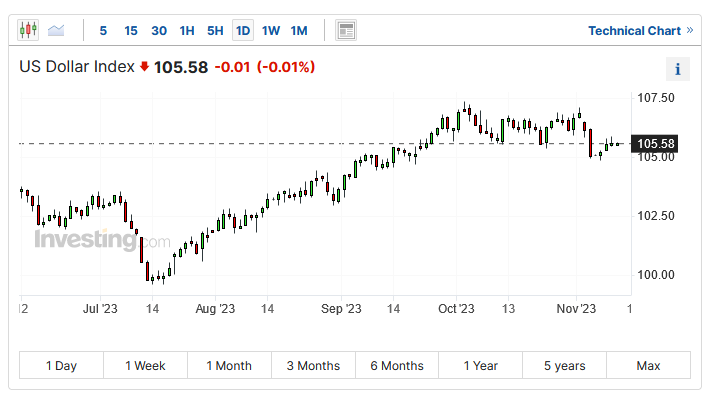View the 1 Year range
This screenshot has height=401, width=710.
click(x=480, y=365)
